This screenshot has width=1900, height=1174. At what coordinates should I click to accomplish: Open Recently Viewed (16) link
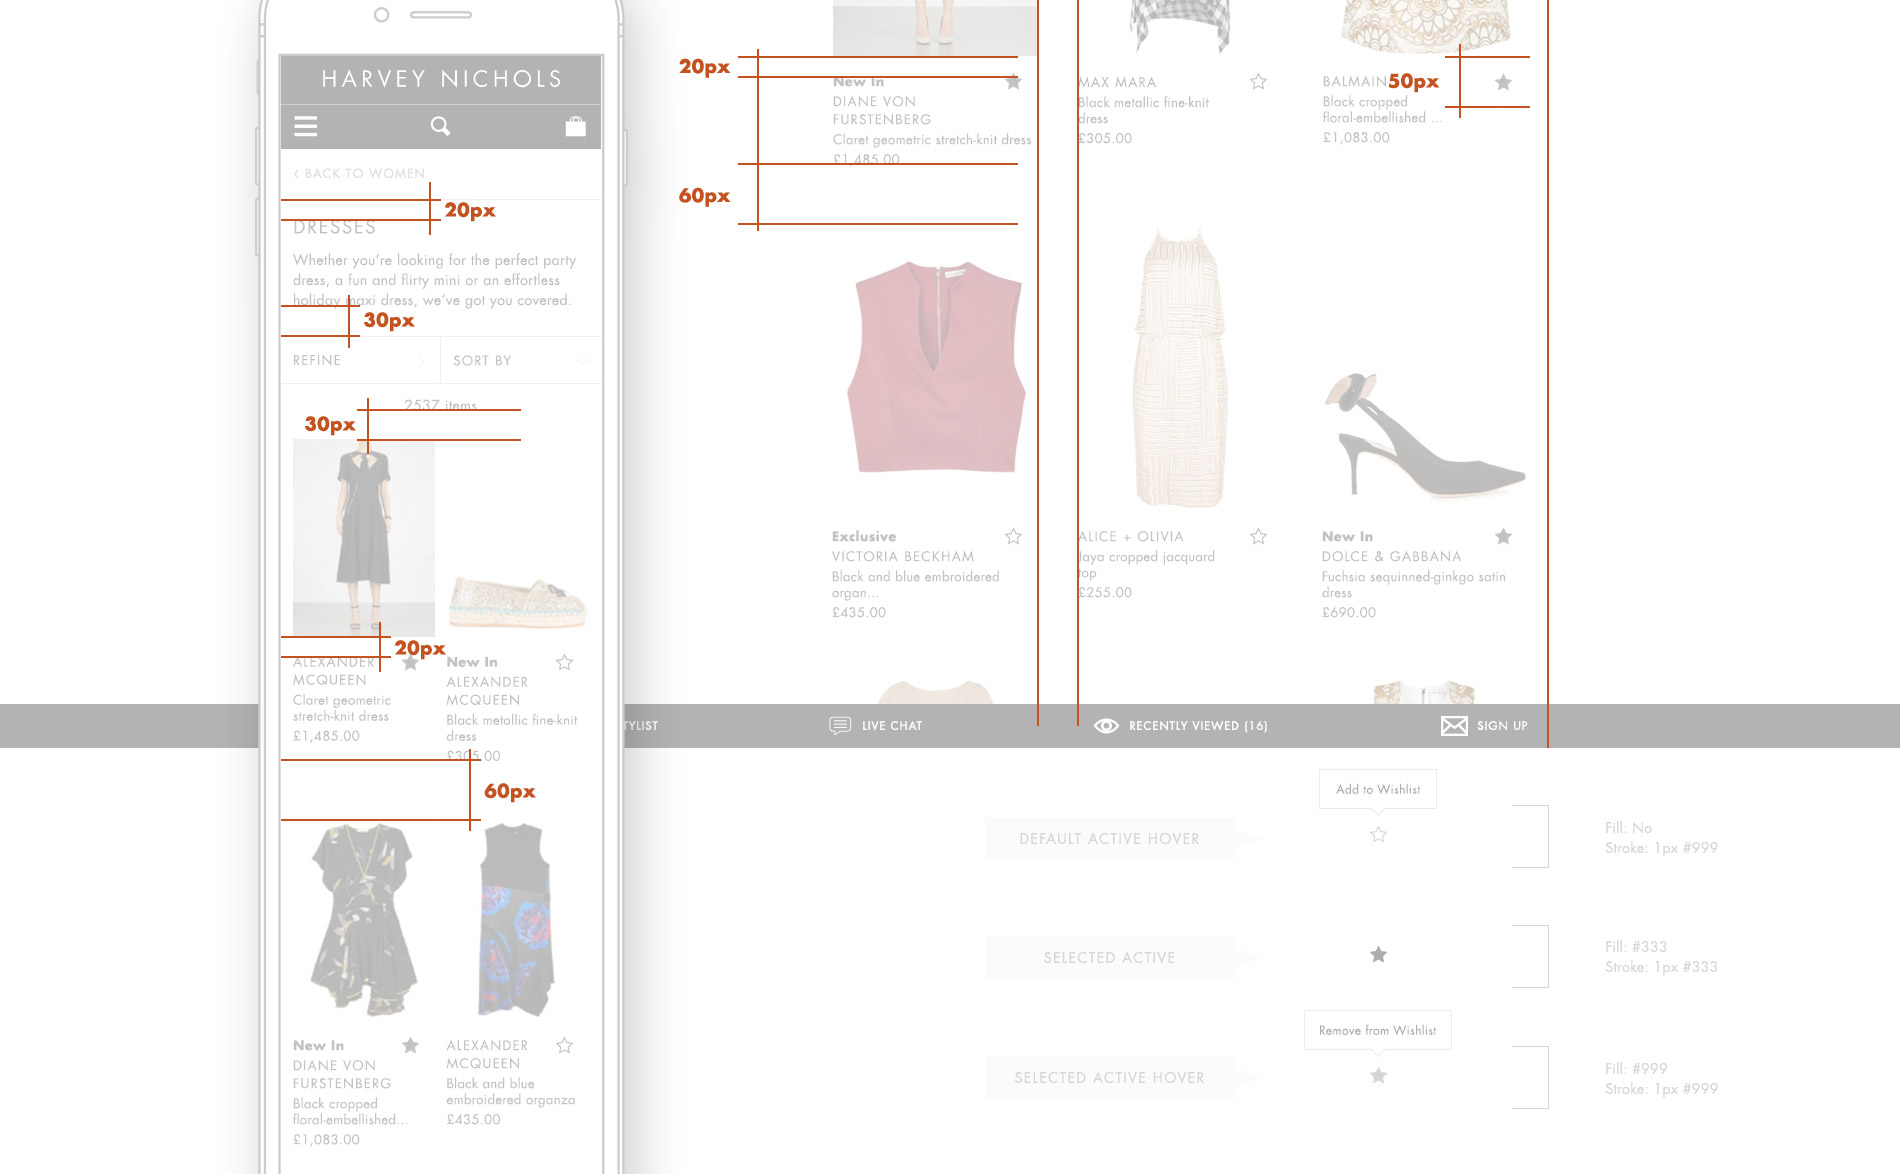[1198, 726]
